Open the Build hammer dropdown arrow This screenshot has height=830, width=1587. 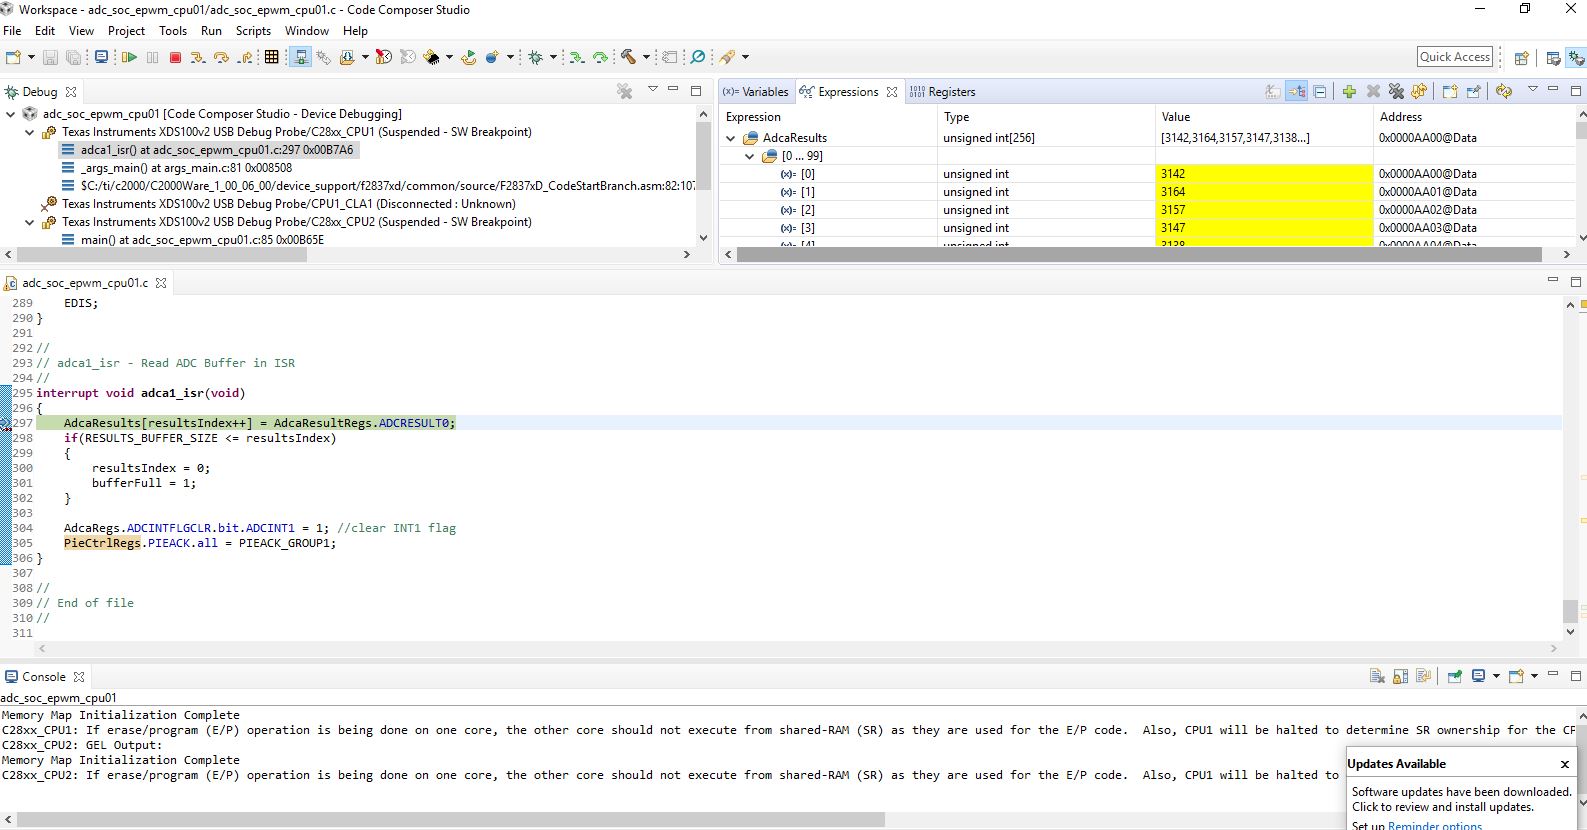coord(646,57)
